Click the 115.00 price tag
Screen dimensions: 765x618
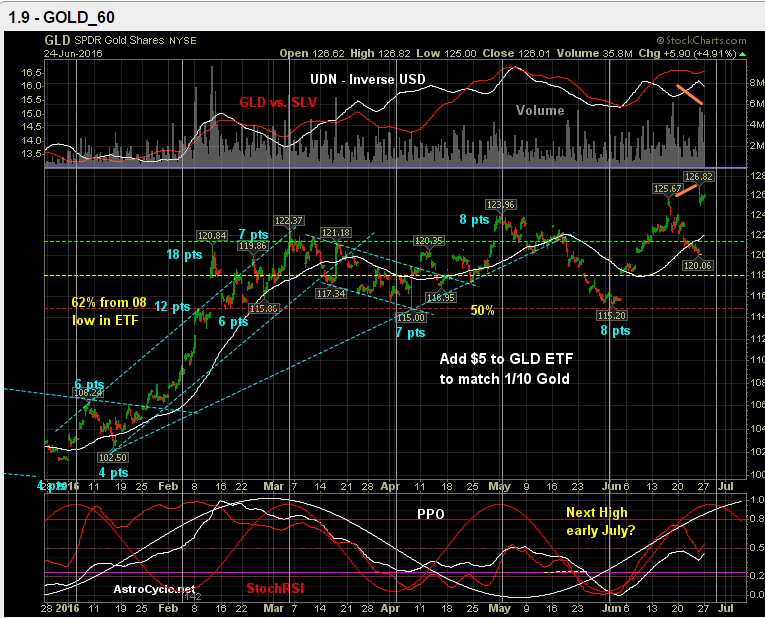pos(411,318)
